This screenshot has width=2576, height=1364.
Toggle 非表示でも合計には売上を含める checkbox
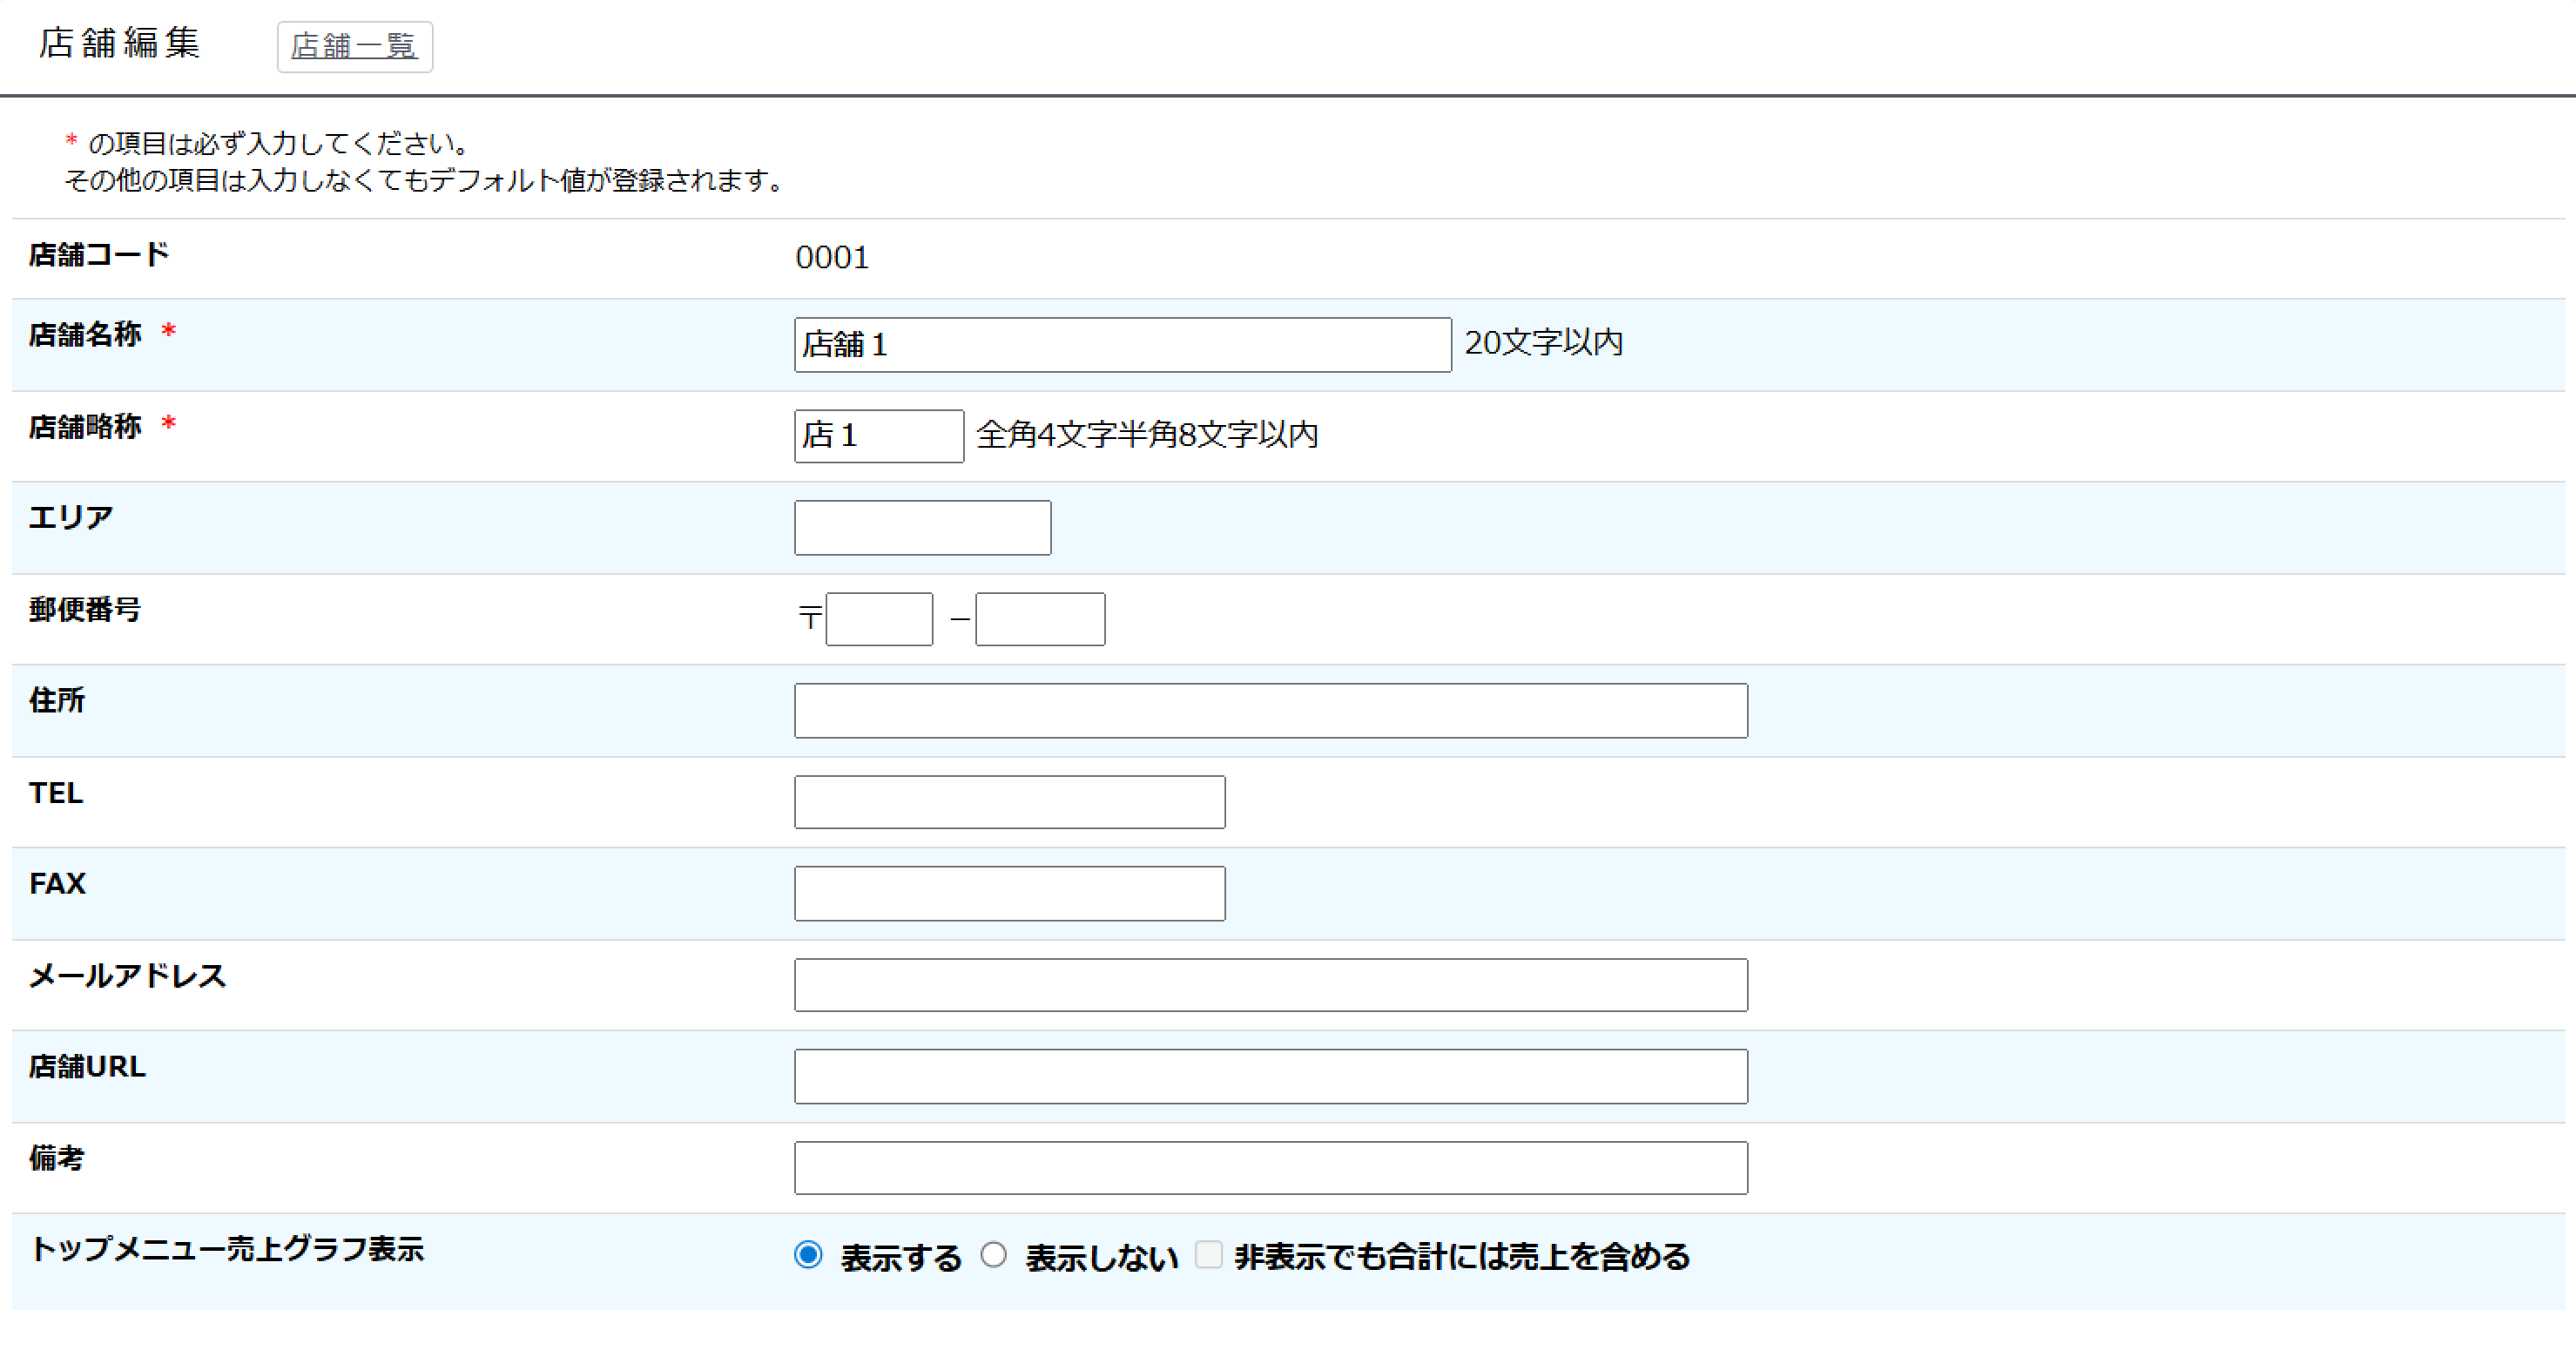1208,1255
